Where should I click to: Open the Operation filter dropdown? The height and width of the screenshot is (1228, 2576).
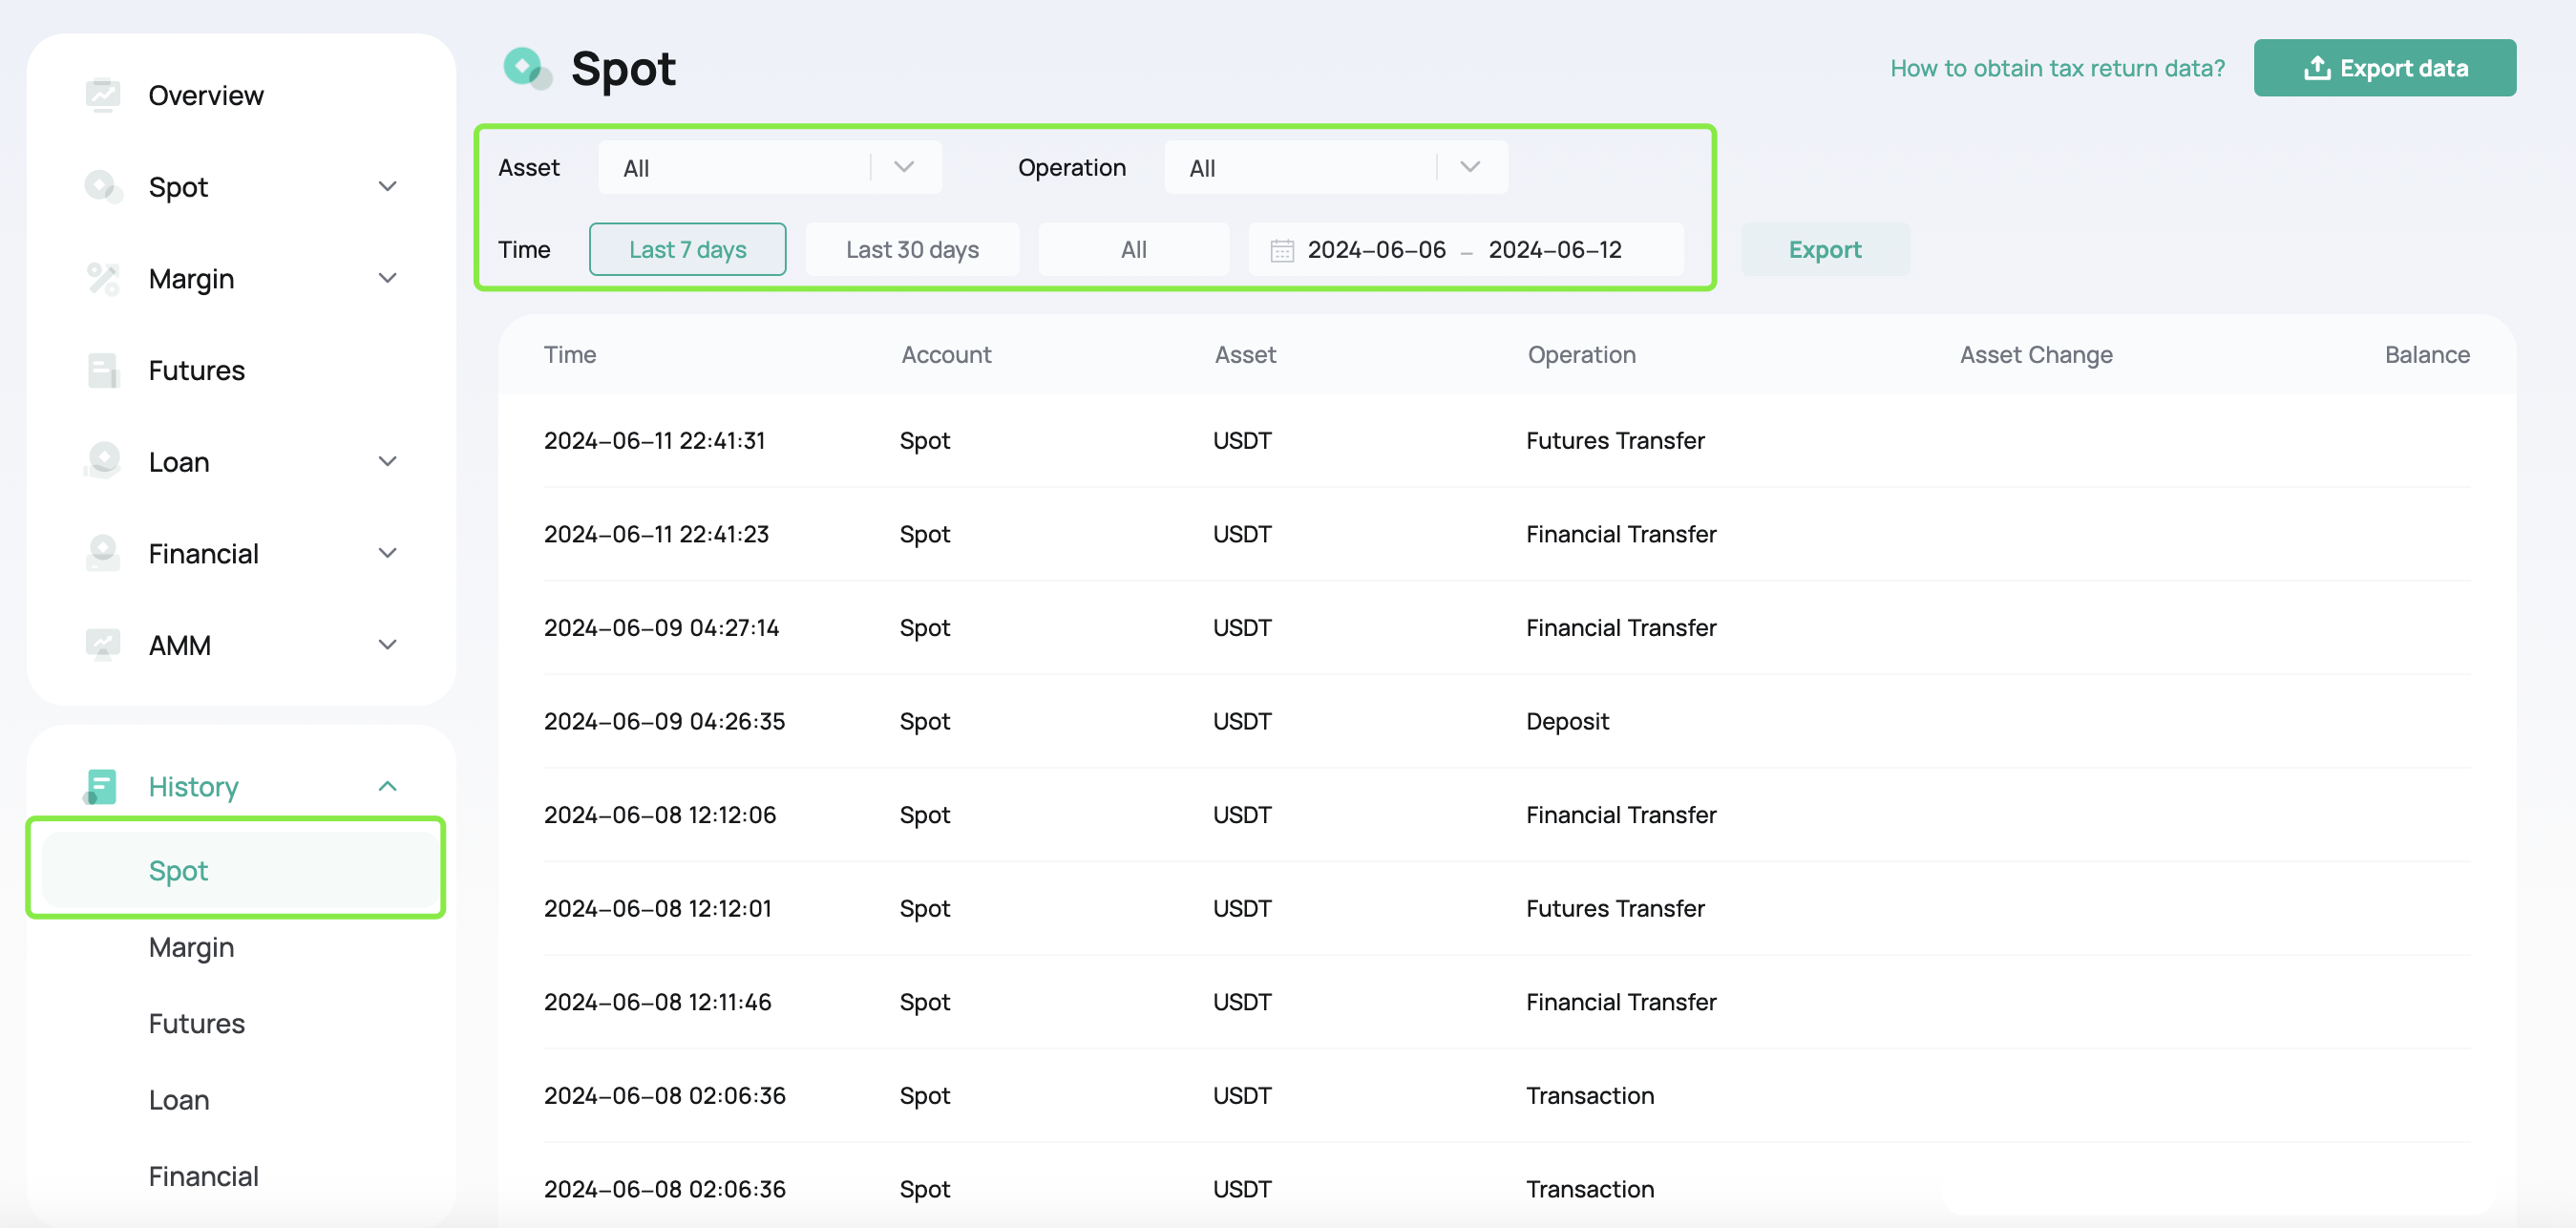click(1335, 168)
